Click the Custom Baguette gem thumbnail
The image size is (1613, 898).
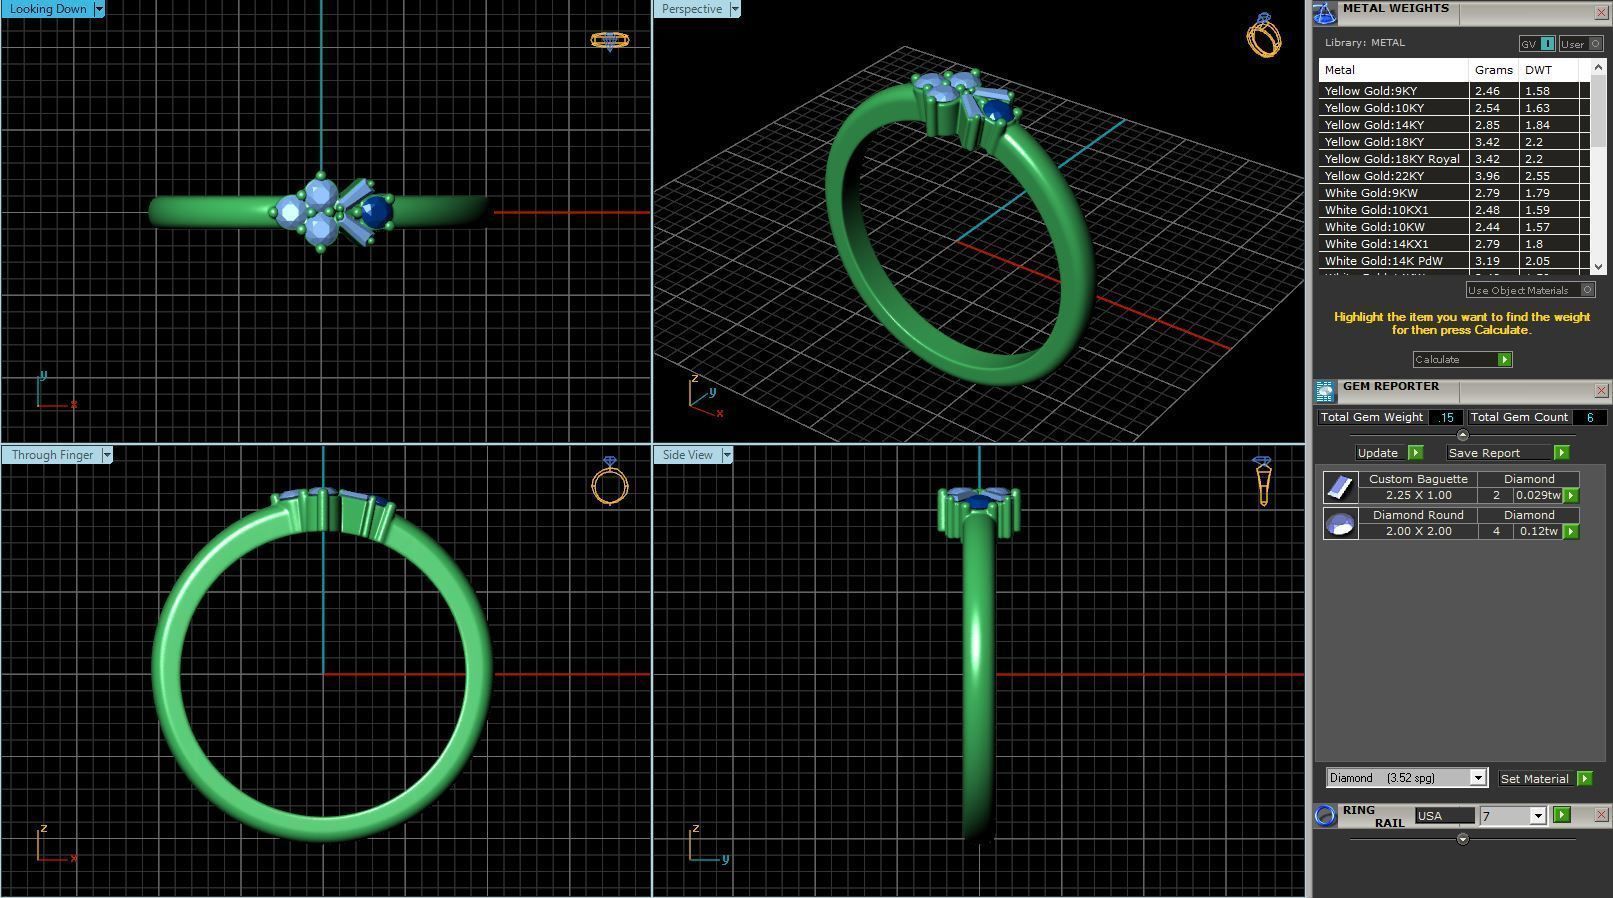point(1340,487)
